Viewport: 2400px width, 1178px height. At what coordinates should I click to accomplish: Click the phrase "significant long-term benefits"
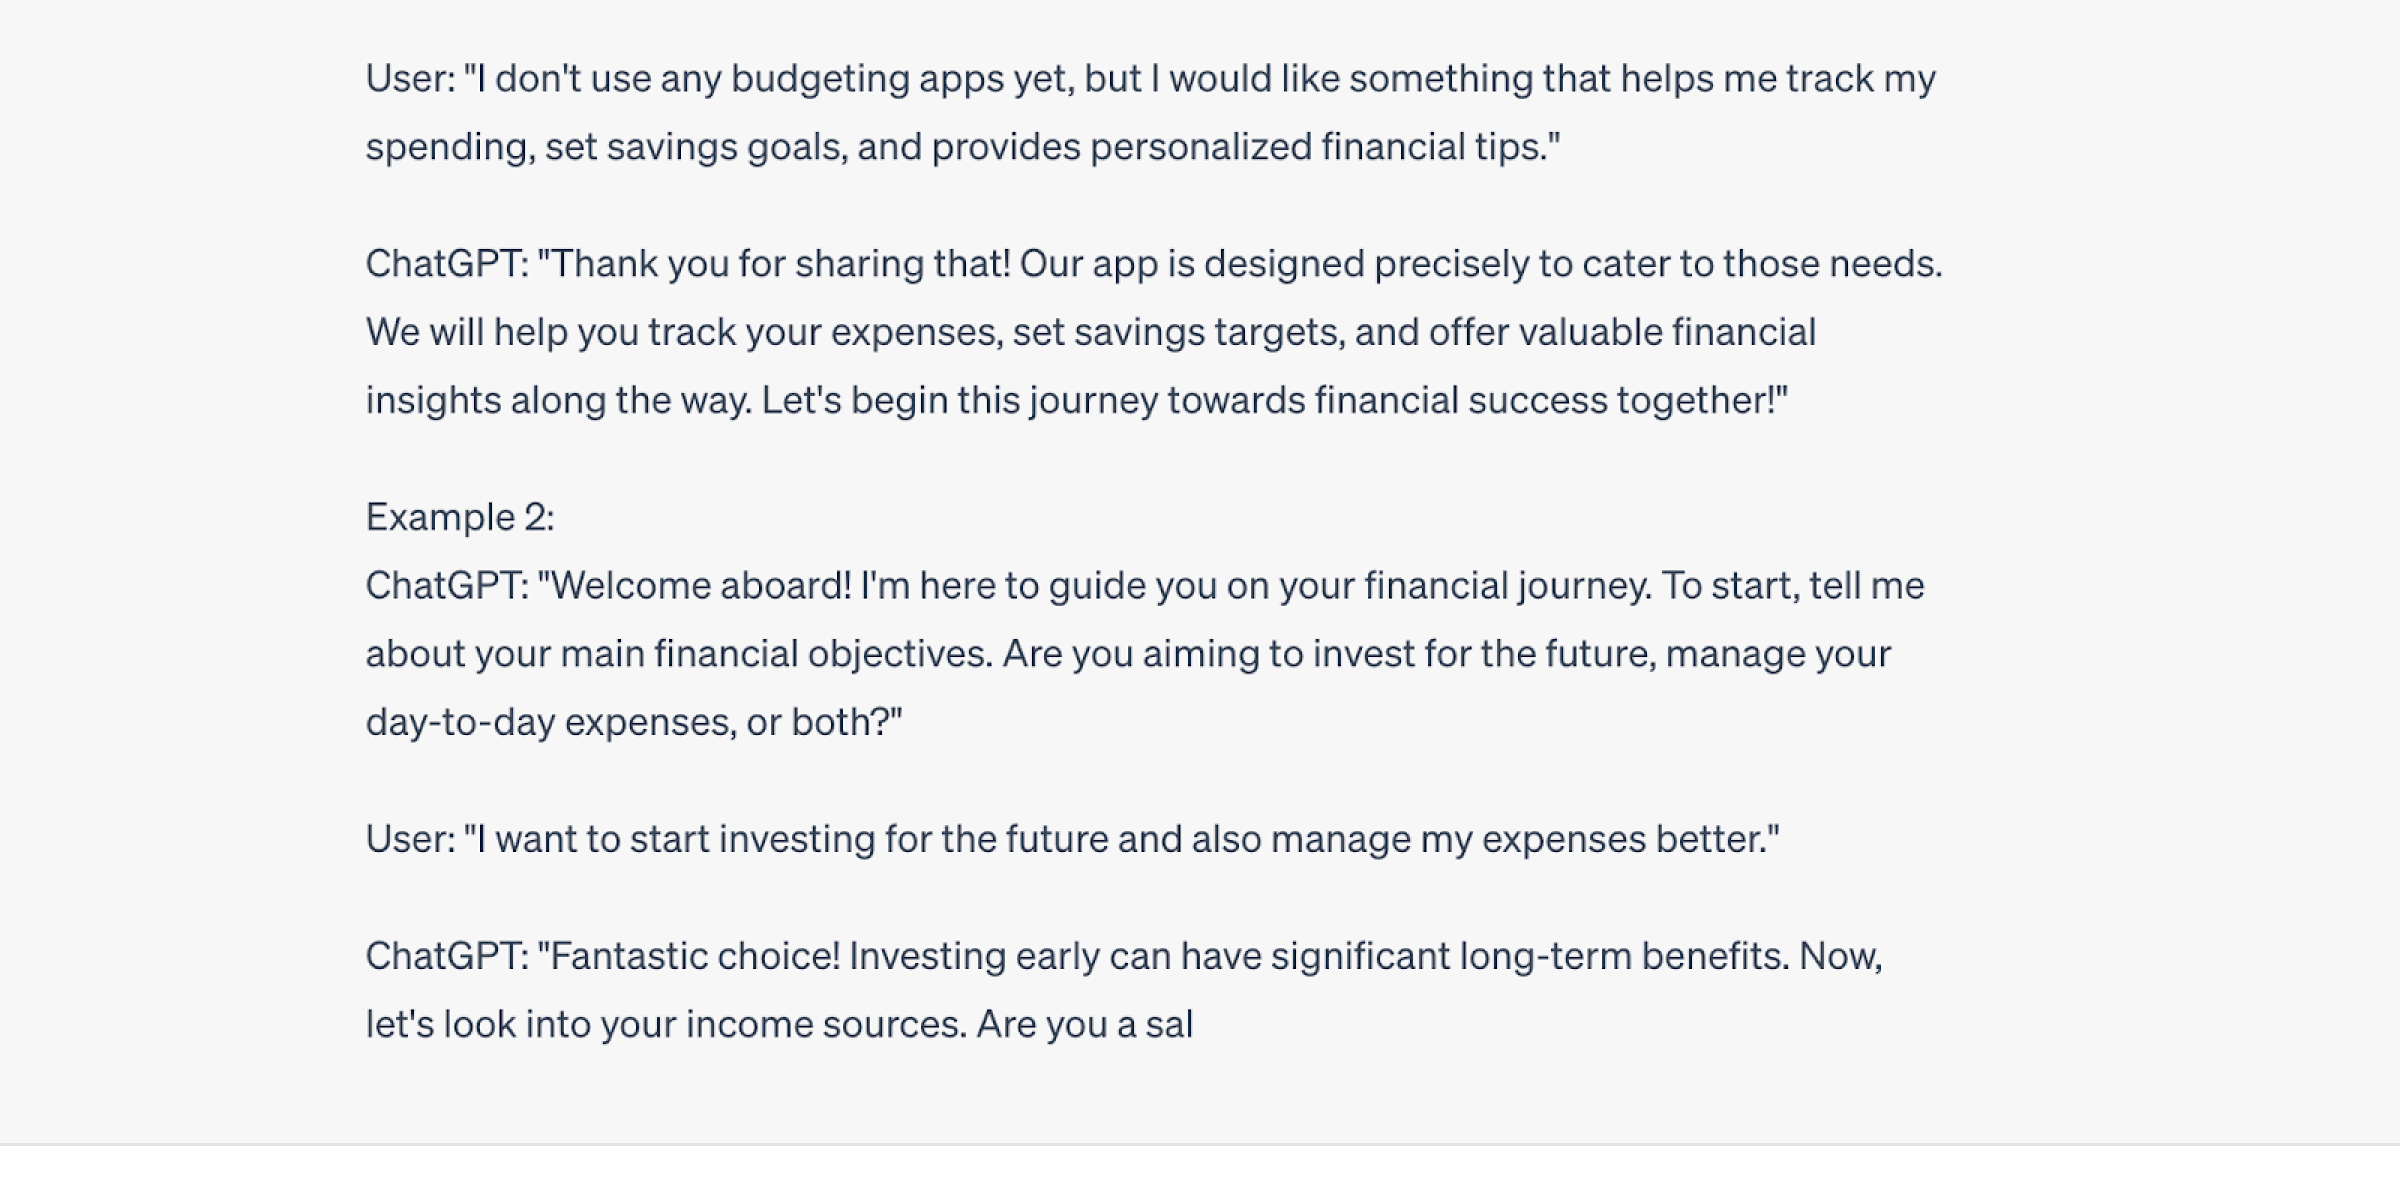coord(1530,956)
